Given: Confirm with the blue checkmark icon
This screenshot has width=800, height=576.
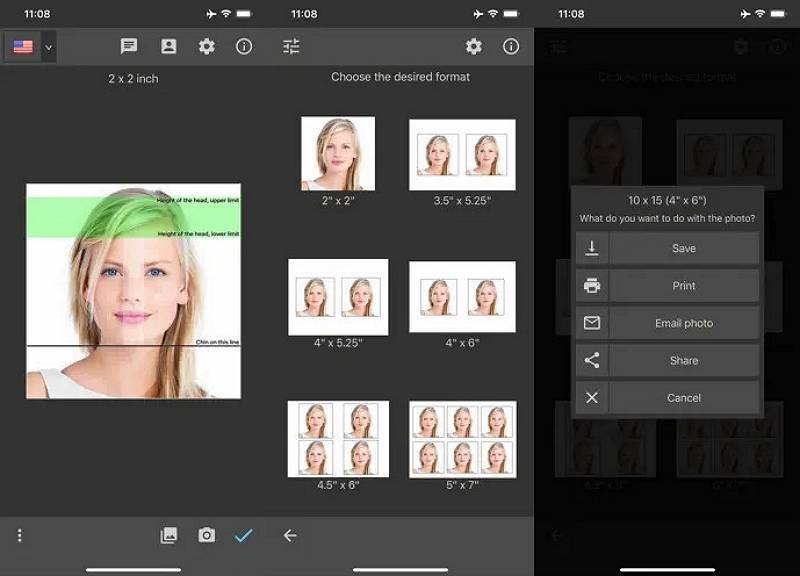Looking at the screenshot, I should (243, 535).
